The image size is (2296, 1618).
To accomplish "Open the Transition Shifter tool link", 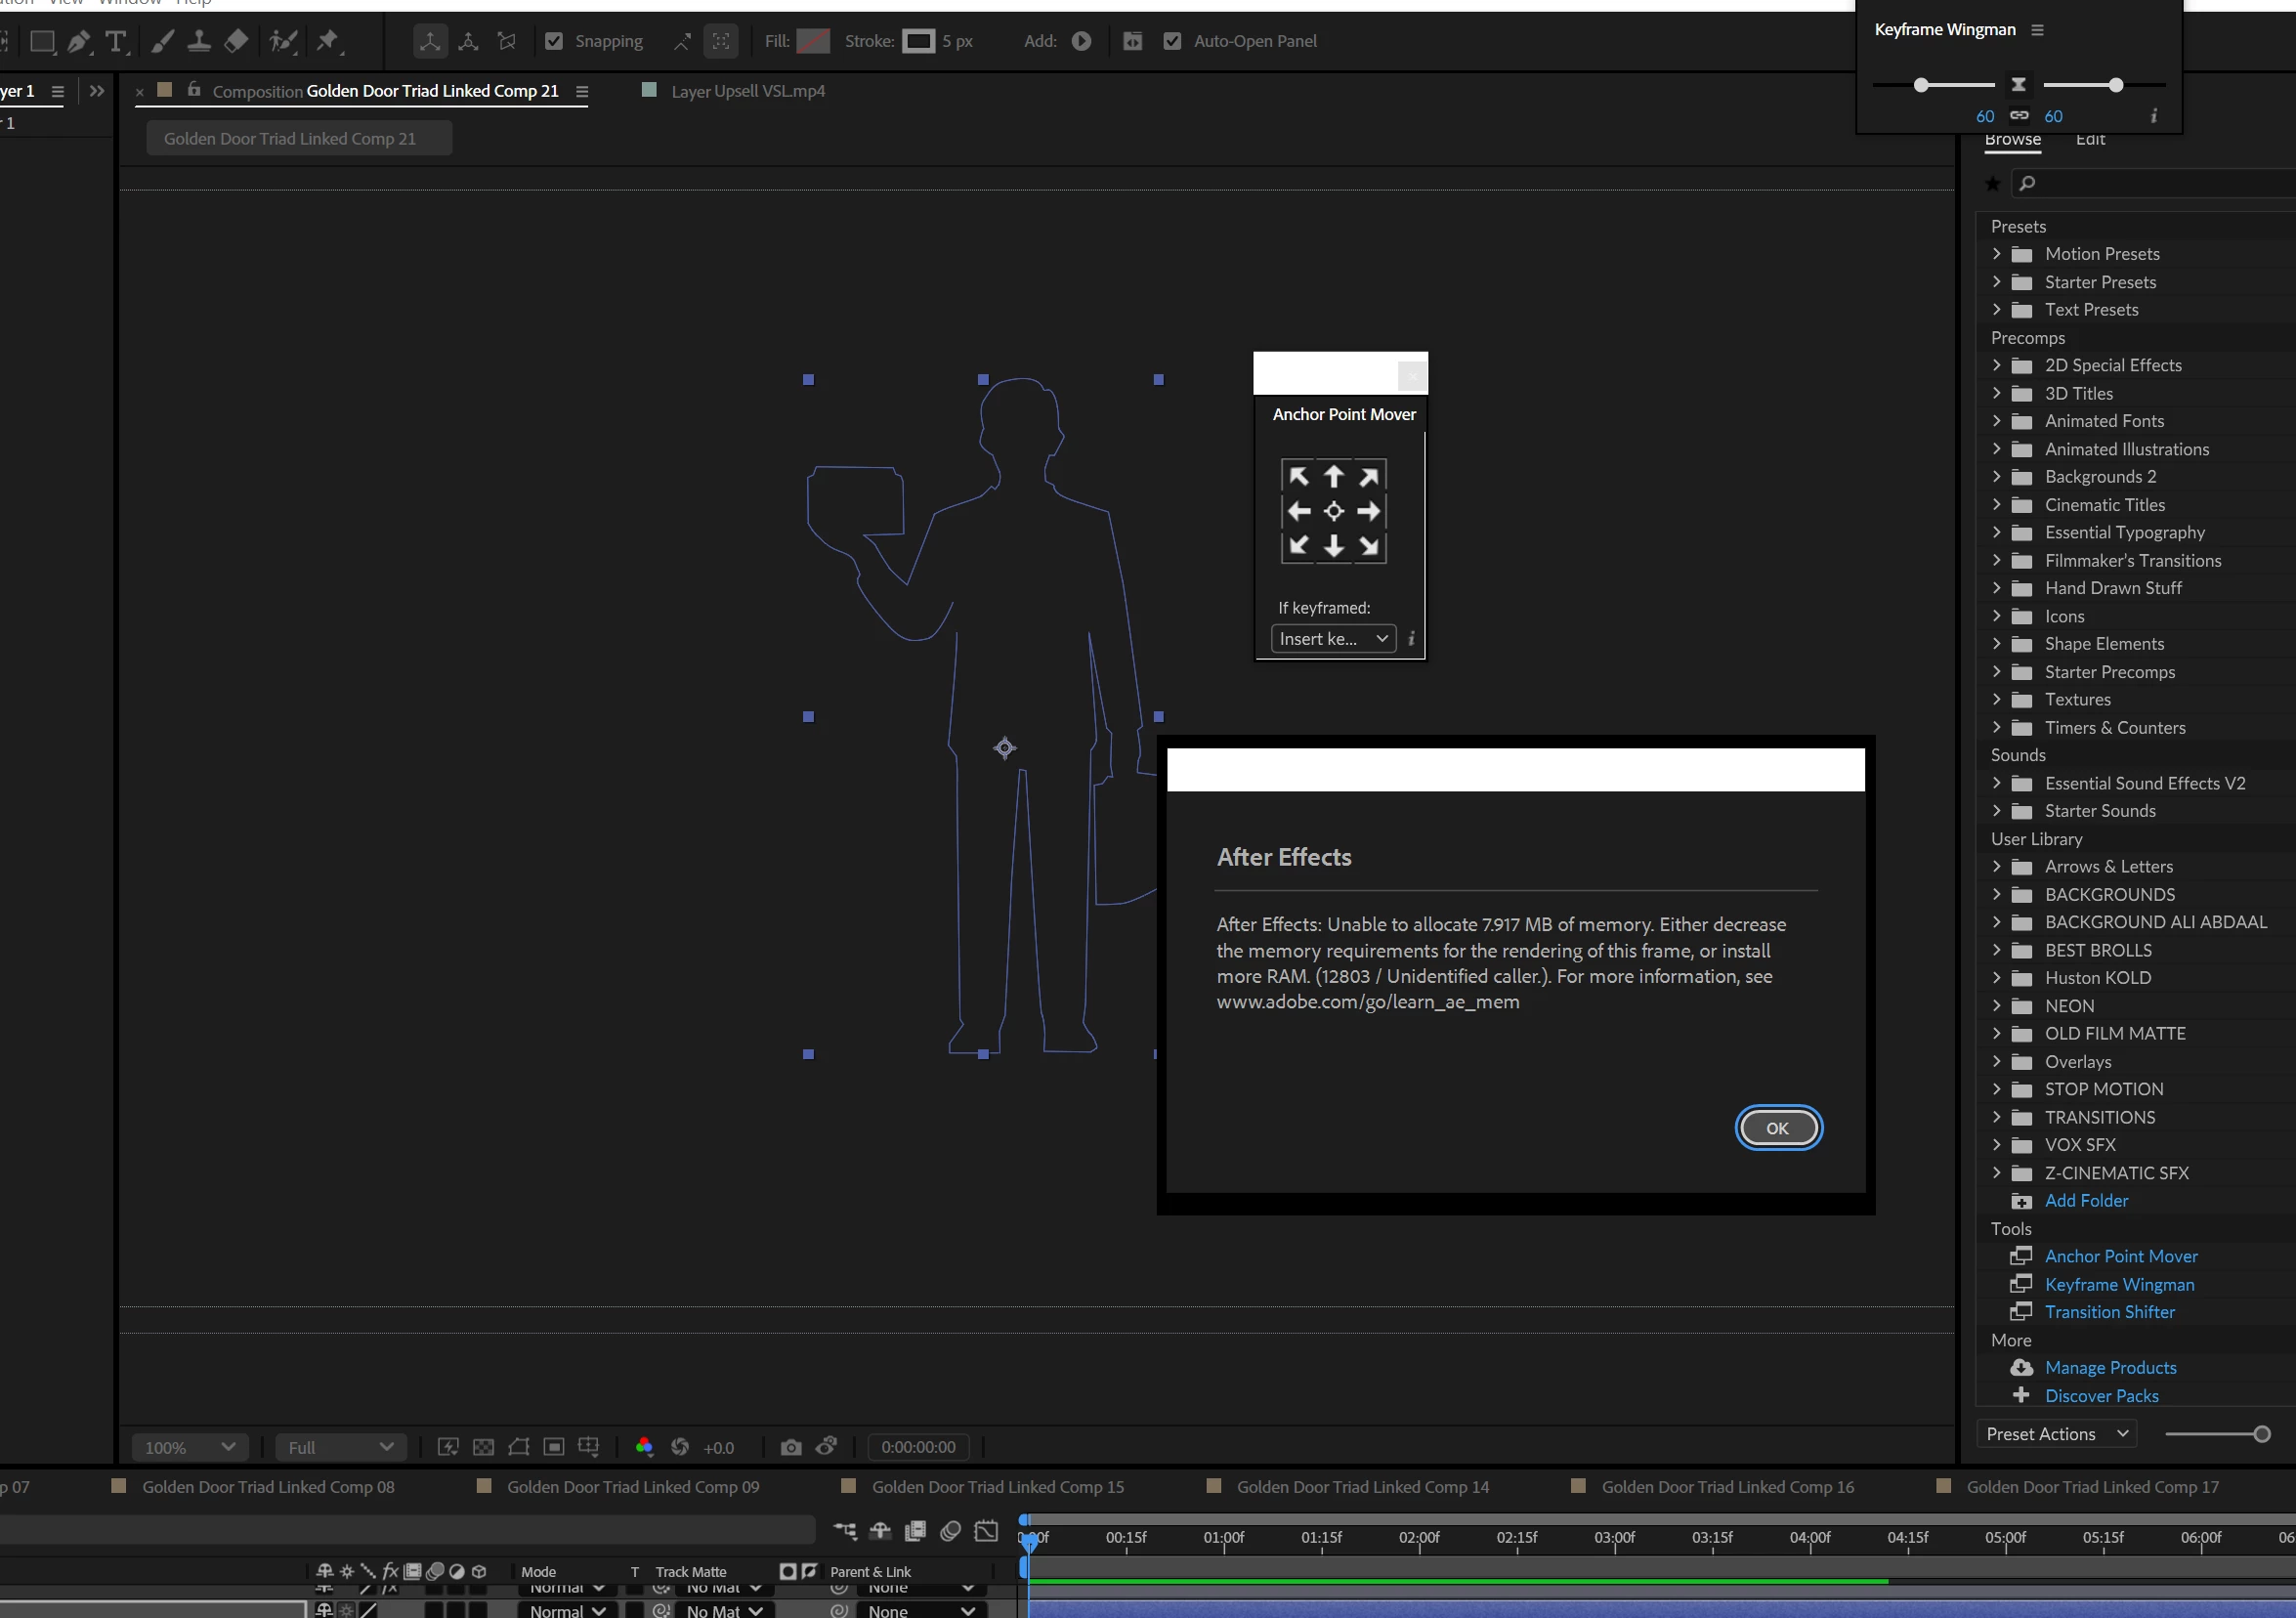I will coord(2109,1312).
